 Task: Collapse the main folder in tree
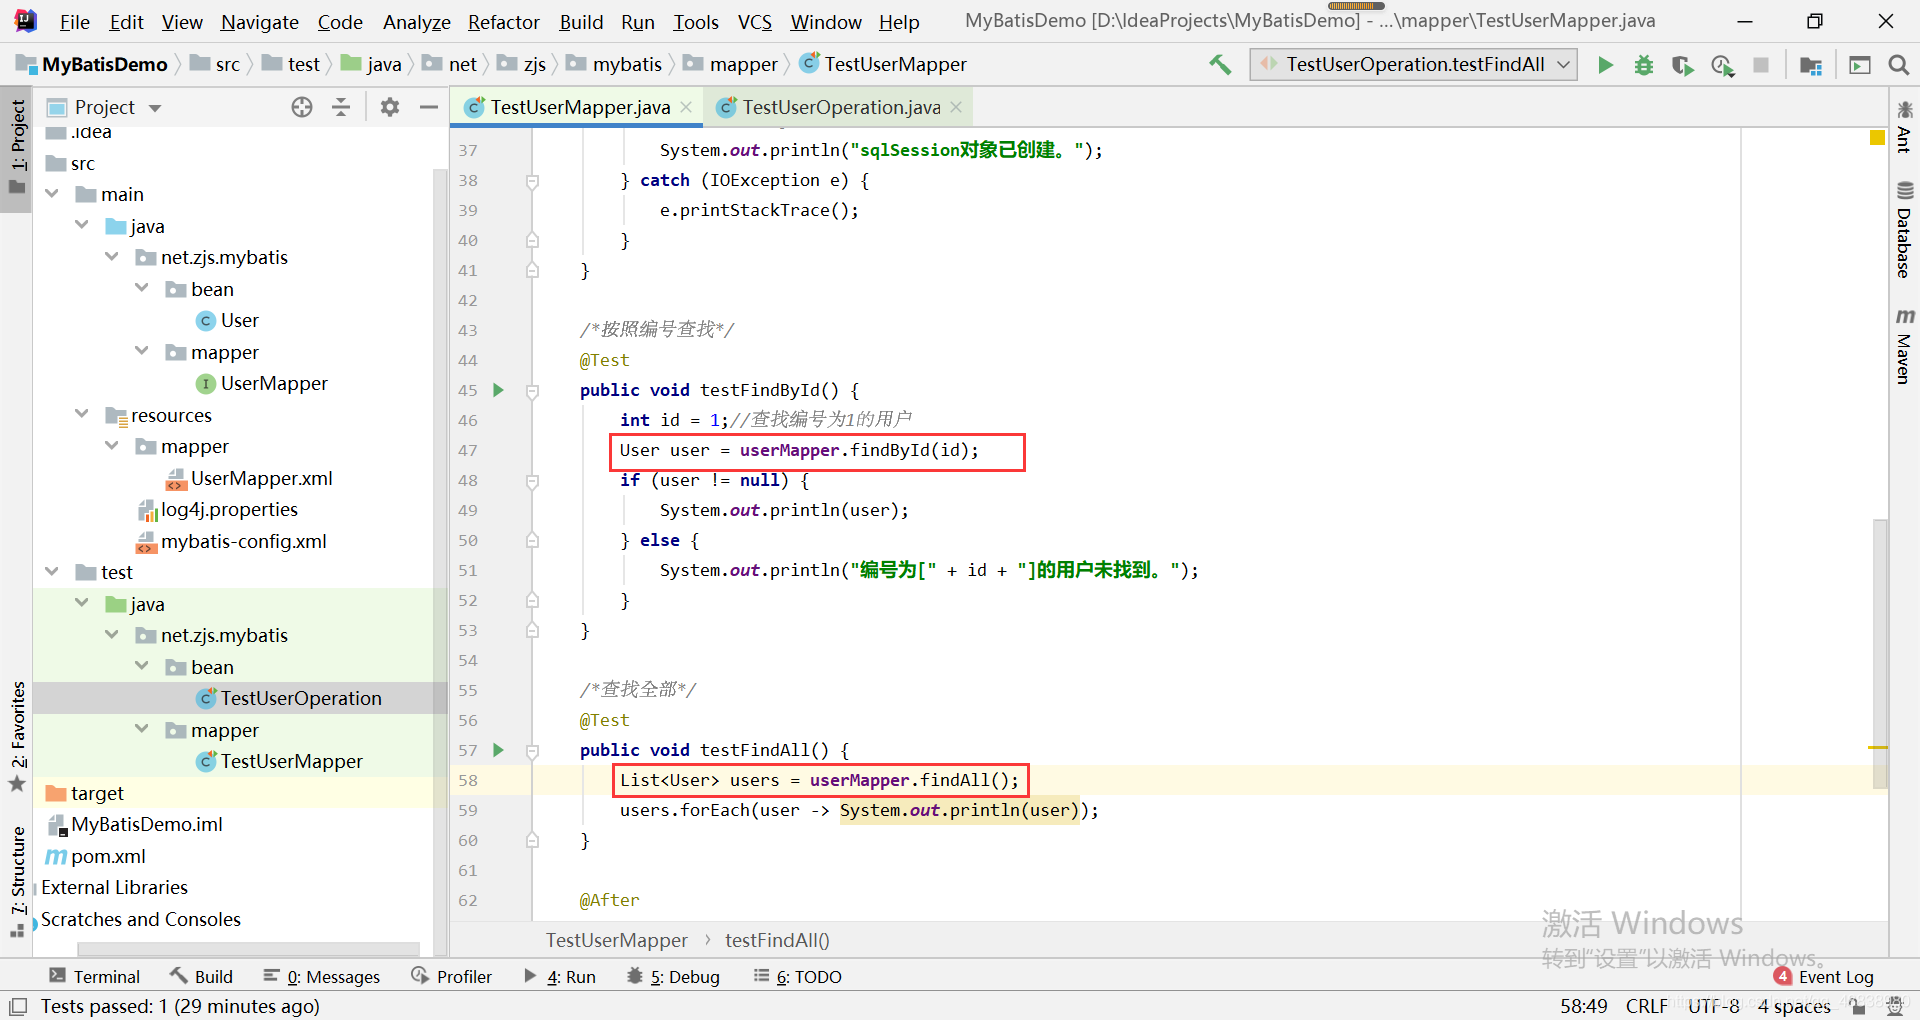tap(52, 194)
